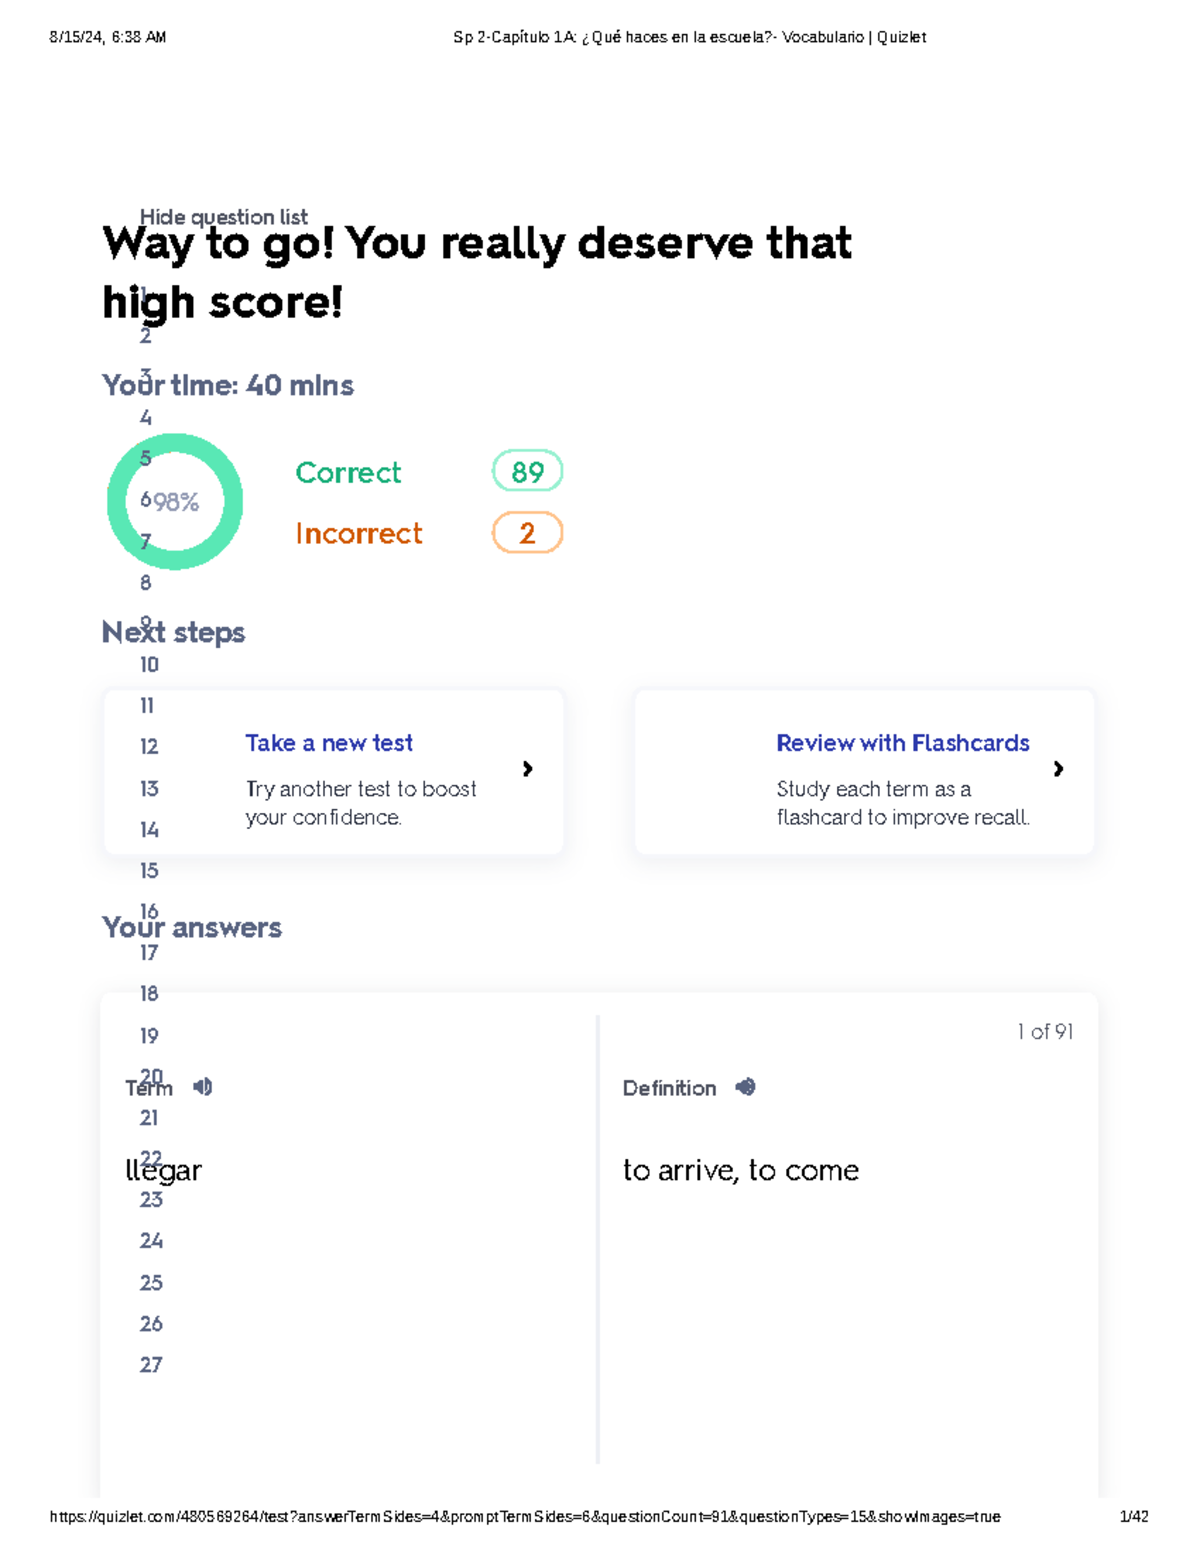Jump to question 12 in list
1200x1553 pixels.
[149, 747]
